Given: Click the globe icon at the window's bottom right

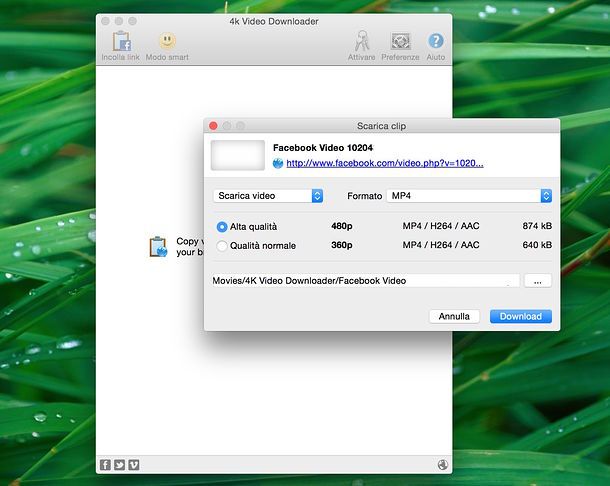Looking at the screenshot, I should [x=442, y=464].
